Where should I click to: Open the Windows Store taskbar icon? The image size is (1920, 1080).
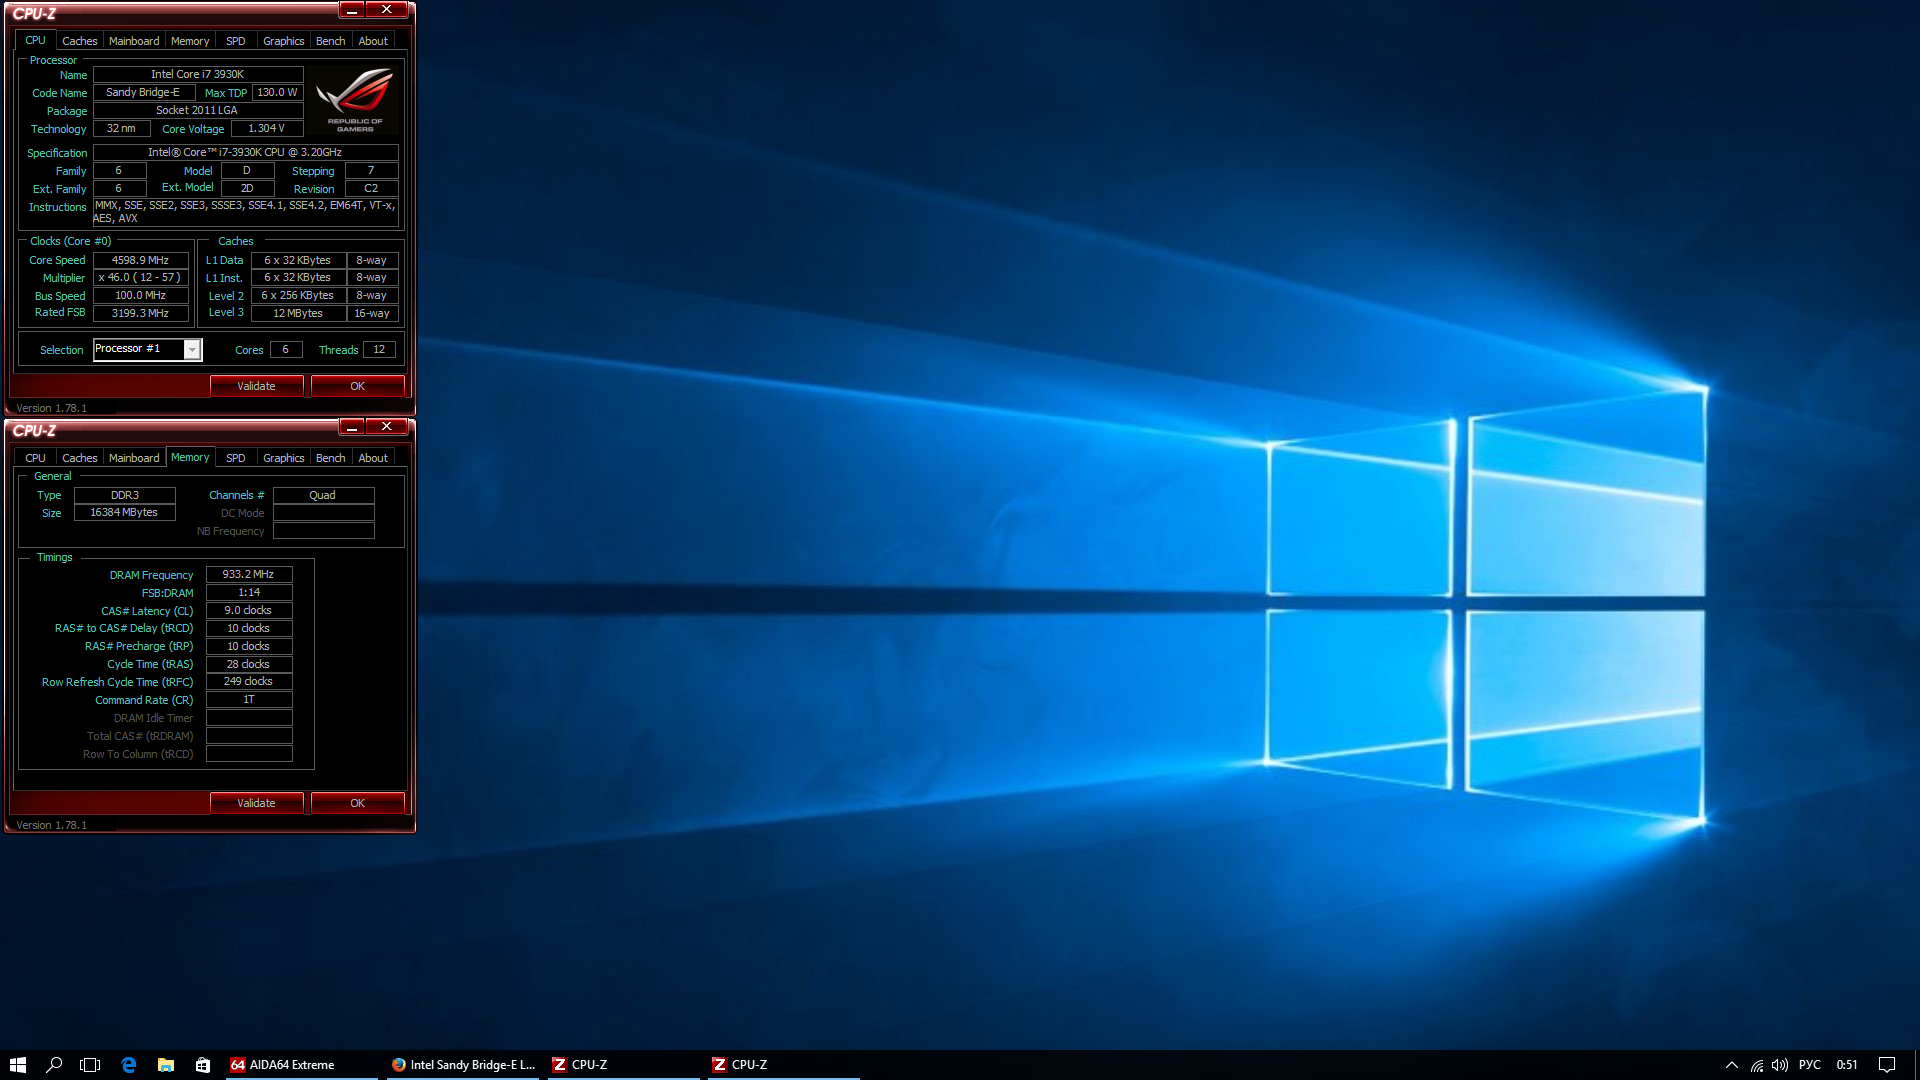click(203, 1065)
